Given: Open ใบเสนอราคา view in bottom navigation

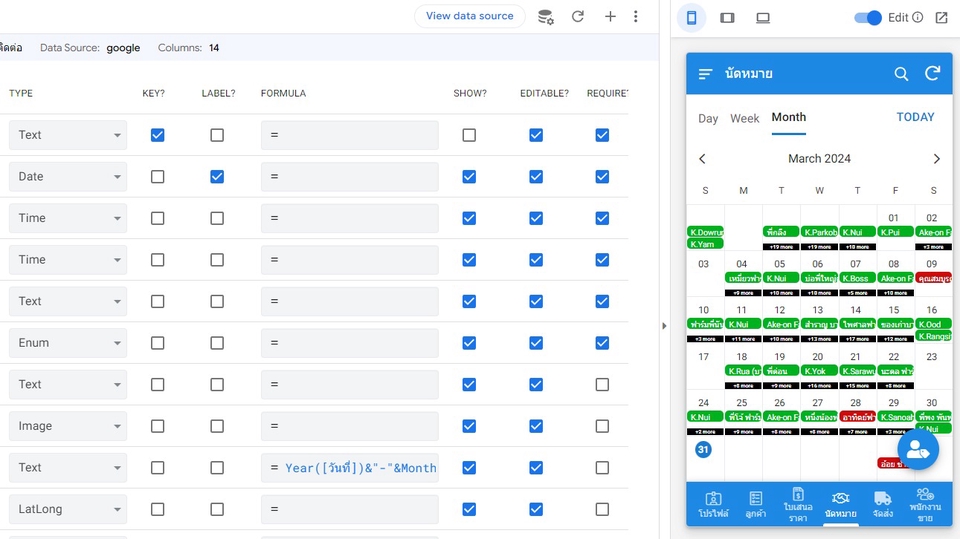Looking at the screenshot, I should pyautogui.click(x=798, y=505).
